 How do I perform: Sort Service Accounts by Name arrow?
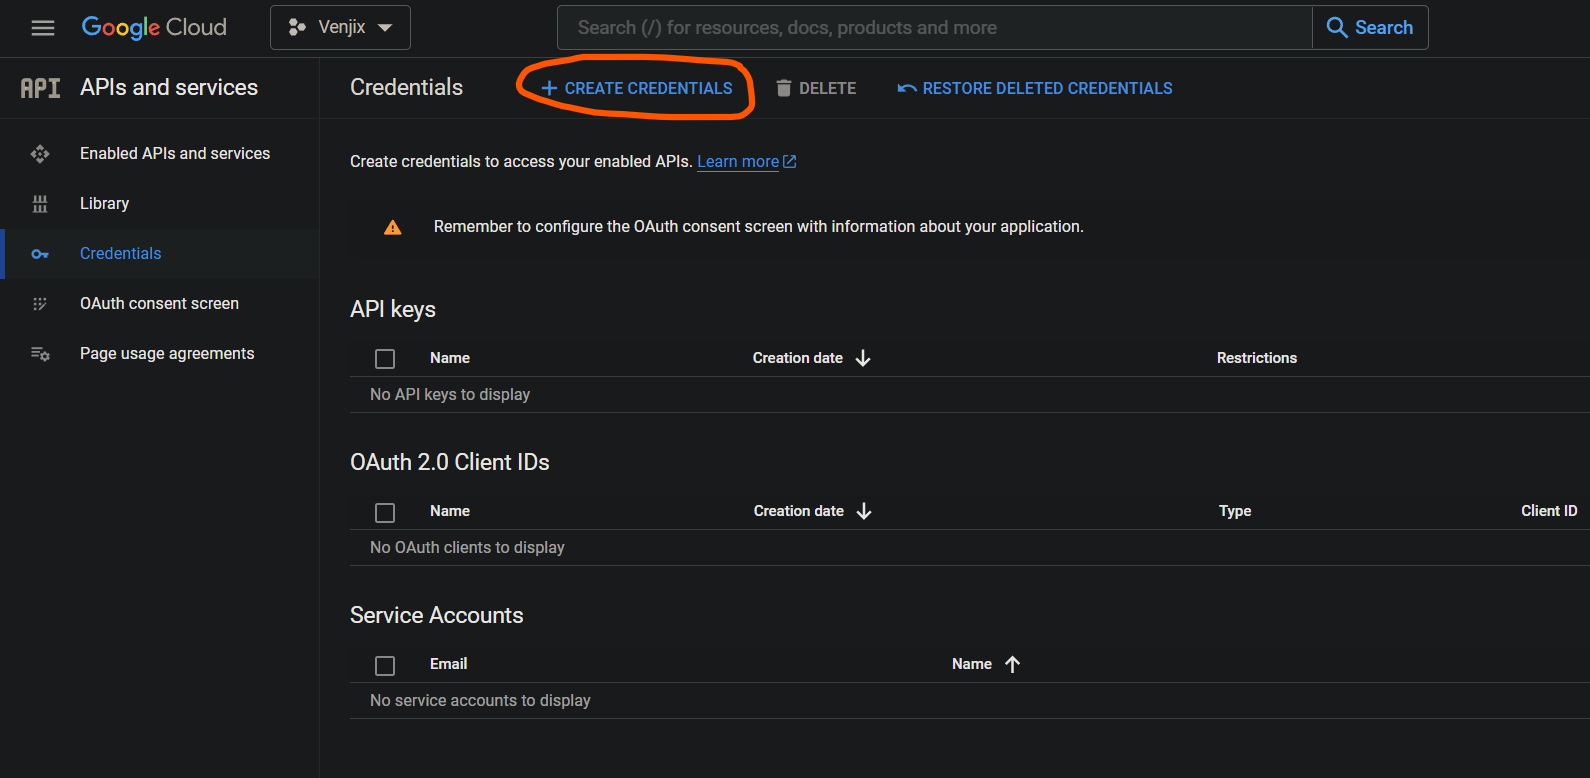pyautogui.click(x=1012, y=664)
